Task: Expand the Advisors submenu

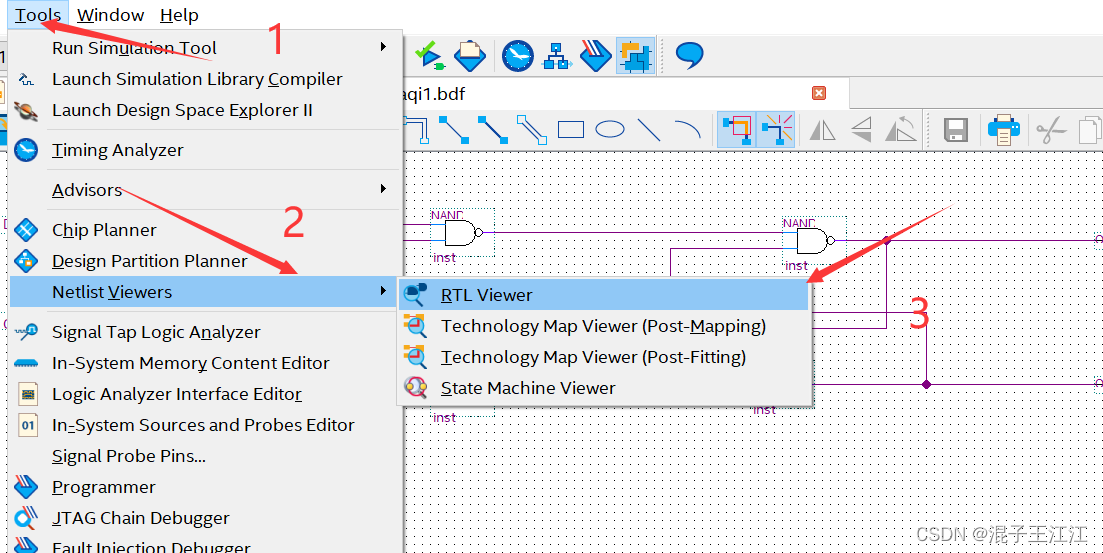Action: [x=205, y=190]
